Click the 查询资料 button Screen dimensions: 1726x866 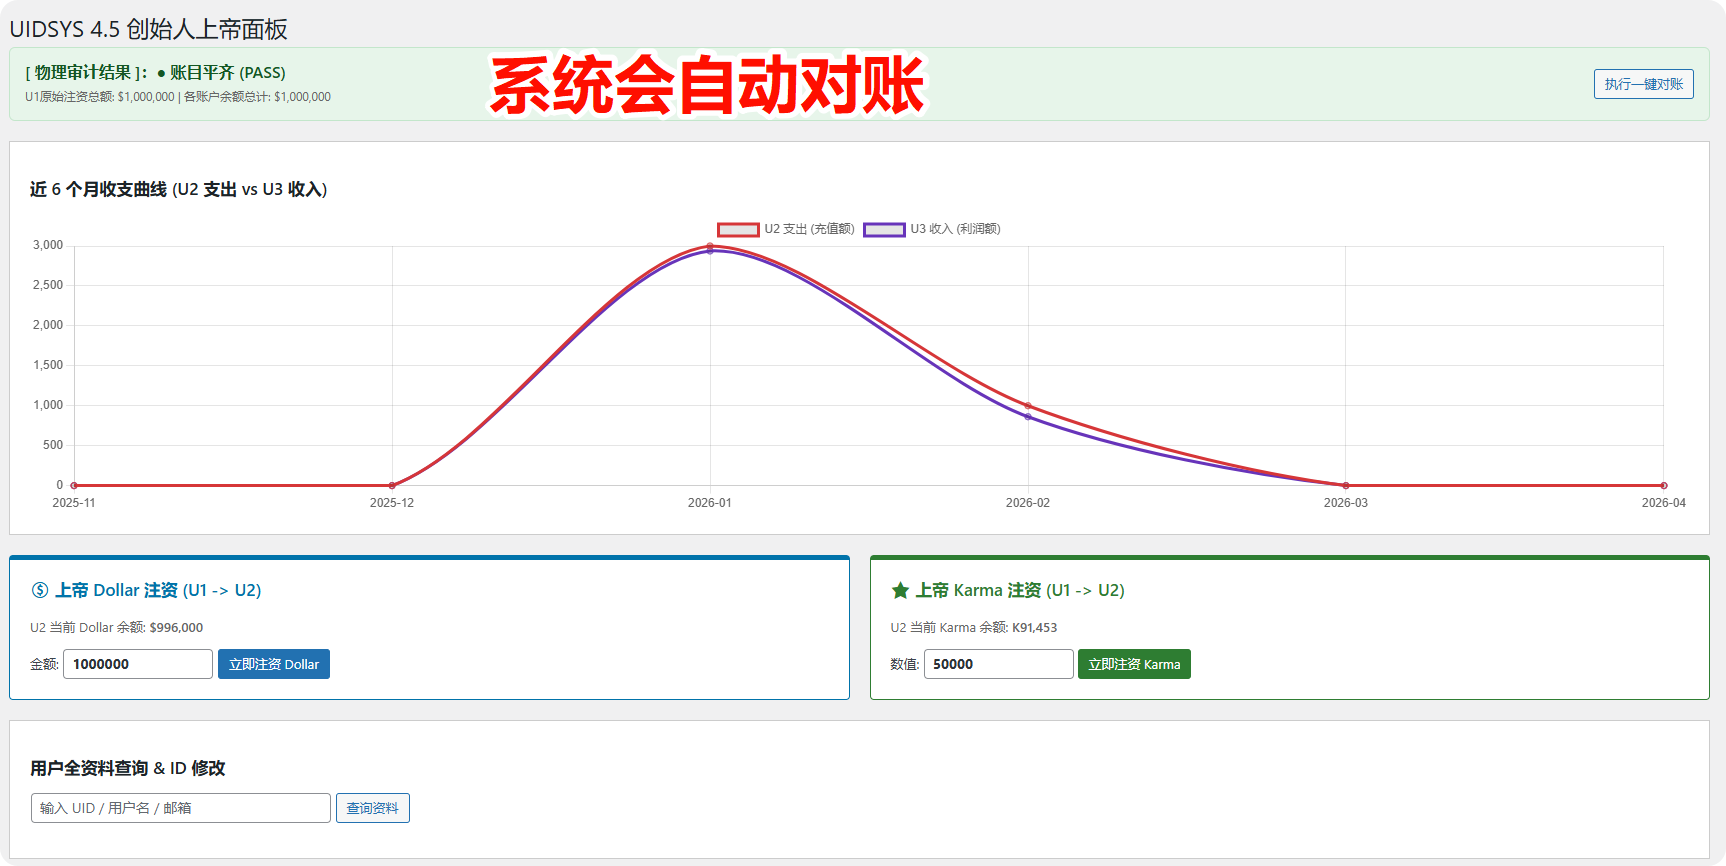pyautogui.click(x=372, y=808)
